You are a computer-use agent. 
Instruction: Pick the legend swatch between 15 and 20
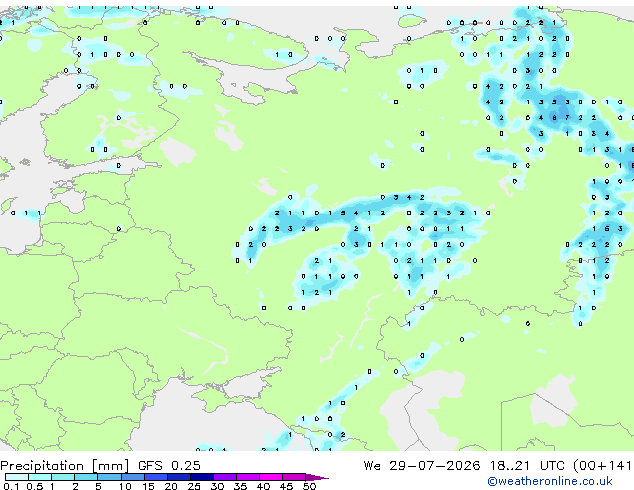pyautogui.click(x=156, y=477)
